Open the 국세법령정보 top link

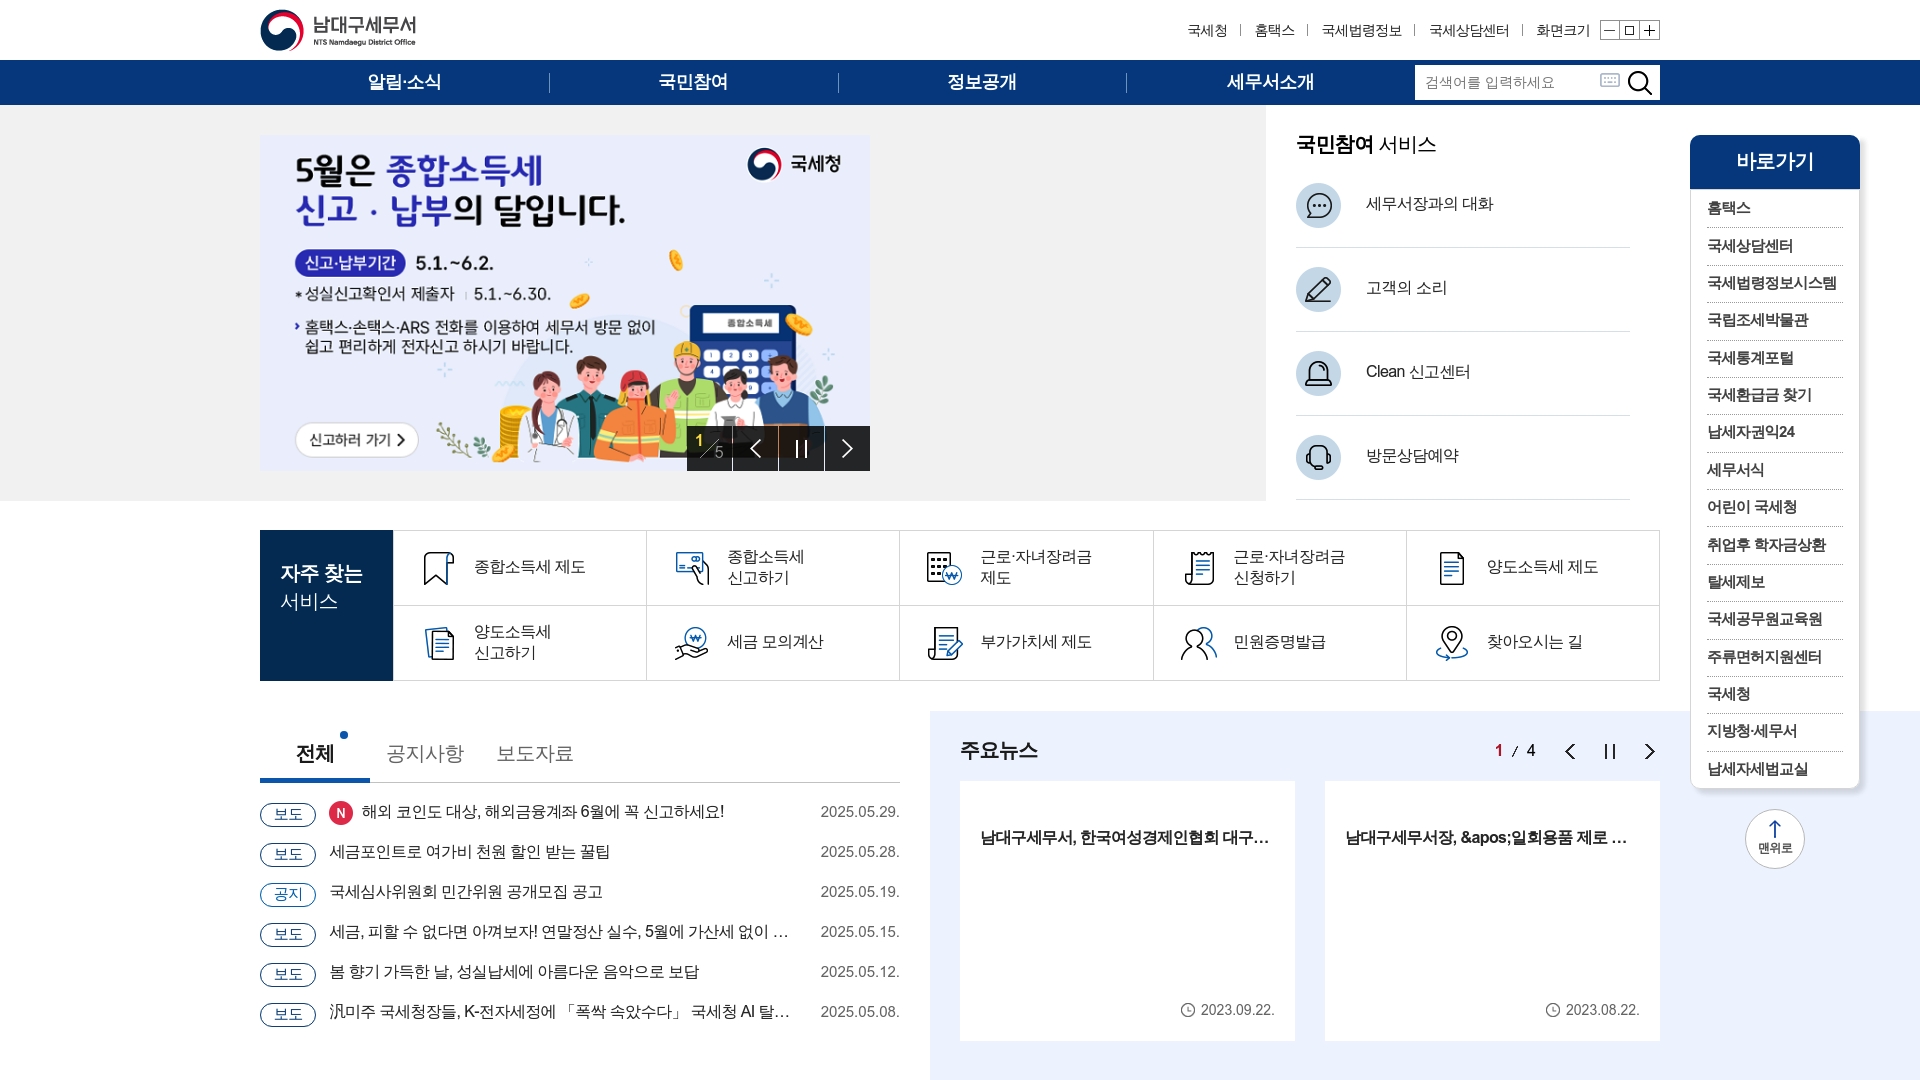(1361, 30)
